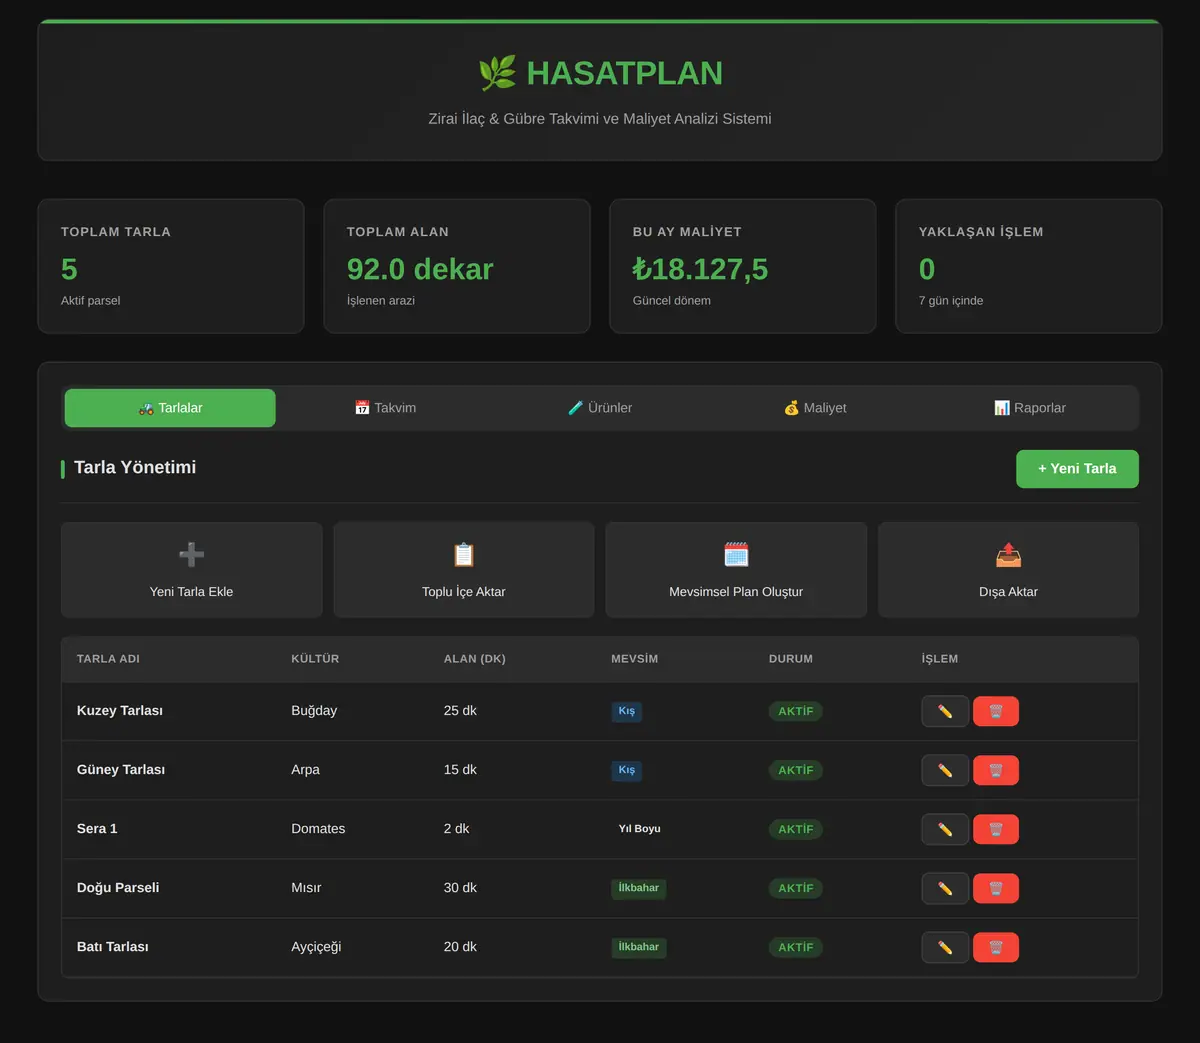Click the clipboard icon above Toplu İçe Aktar
Image resolution: width=1200 pixels, height=1043 pixels.
464,554
